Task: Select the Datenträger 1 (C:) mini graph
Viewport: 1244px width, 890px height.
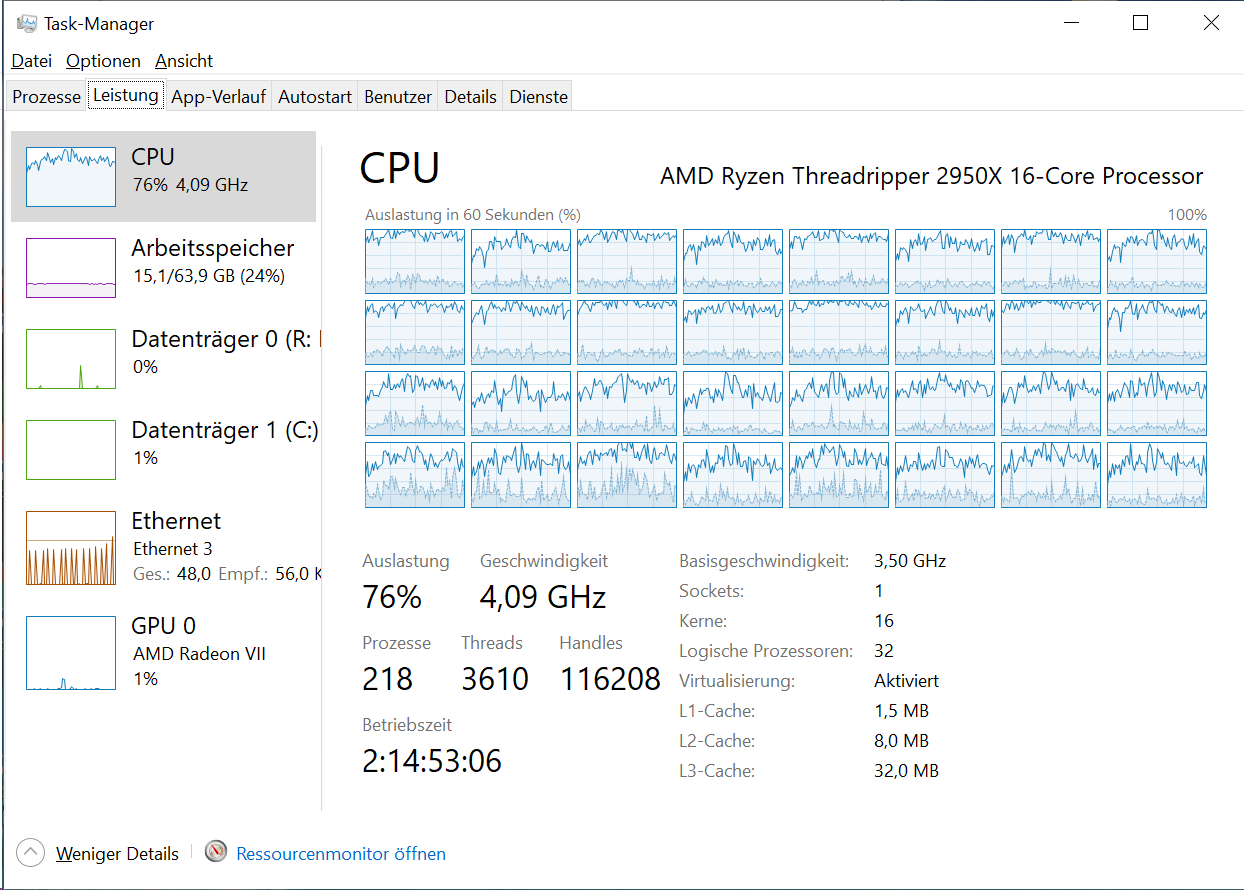Action: [x=71, y=449]
